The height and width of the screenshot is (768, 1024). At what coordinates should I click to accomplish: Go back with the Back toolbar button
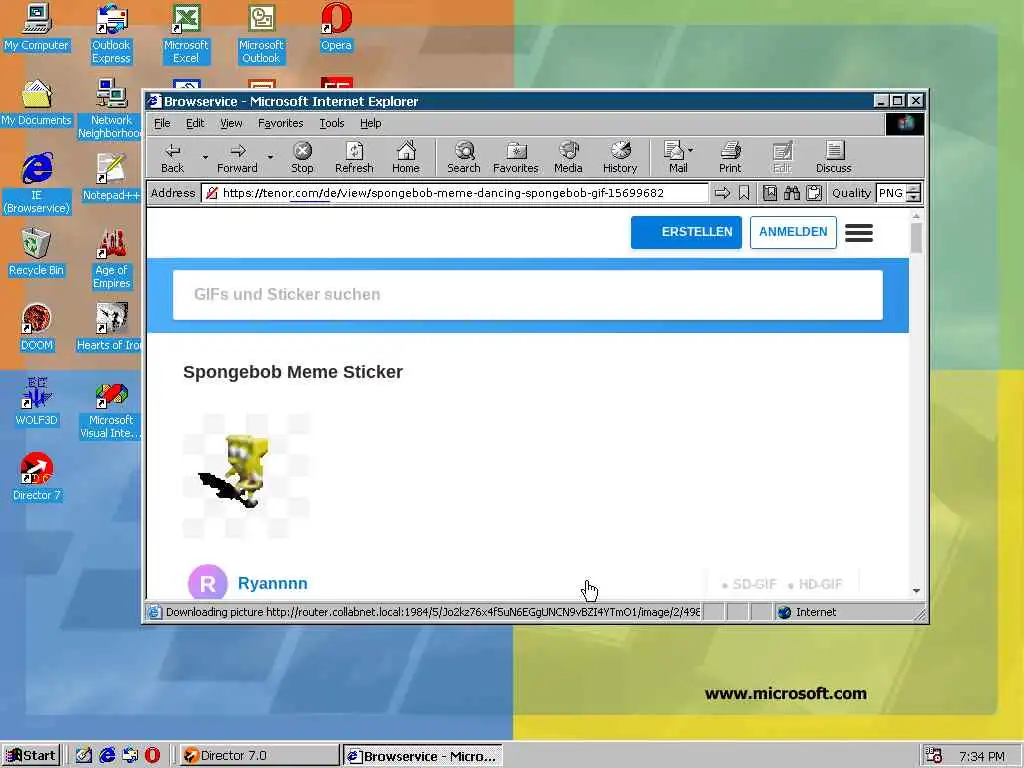tap(172, 157)
